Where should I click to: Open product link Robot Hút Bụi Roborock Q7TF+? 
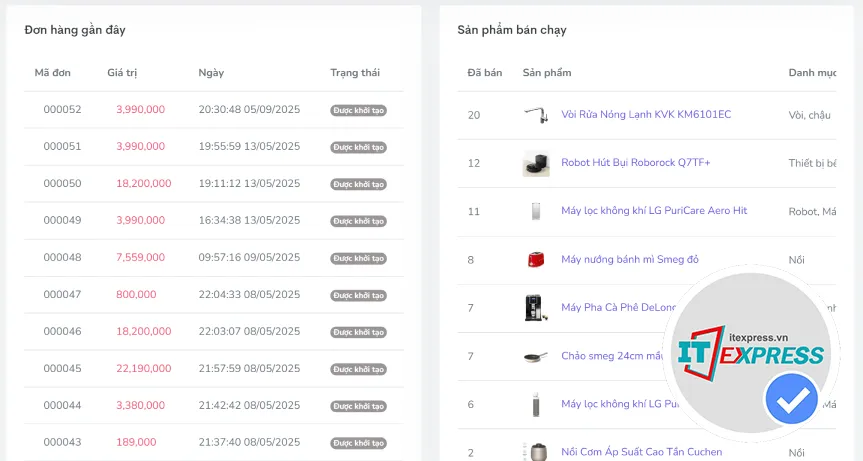click(636, 163)
